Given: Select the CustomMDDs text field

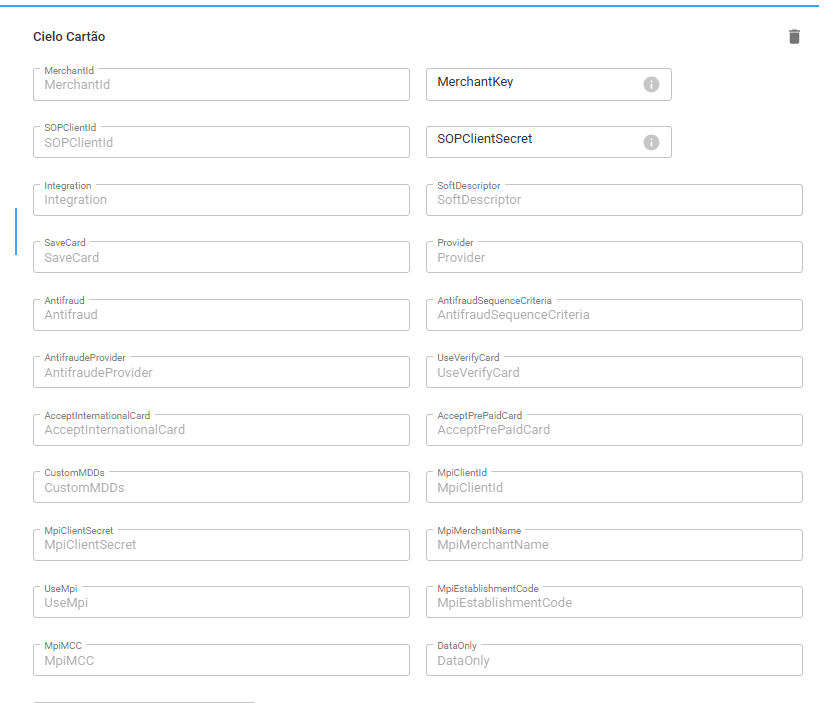Looking at the screenshot, I should pyautogui.click(x=221, y=487).
